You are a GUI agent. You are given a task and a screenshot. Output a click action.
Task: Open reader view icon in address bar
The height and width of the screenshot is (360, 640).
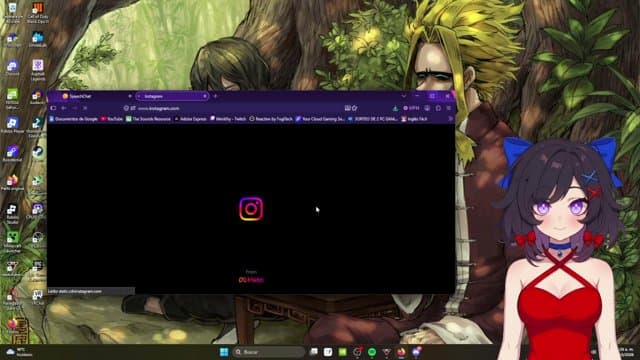[x=347, y=108]
